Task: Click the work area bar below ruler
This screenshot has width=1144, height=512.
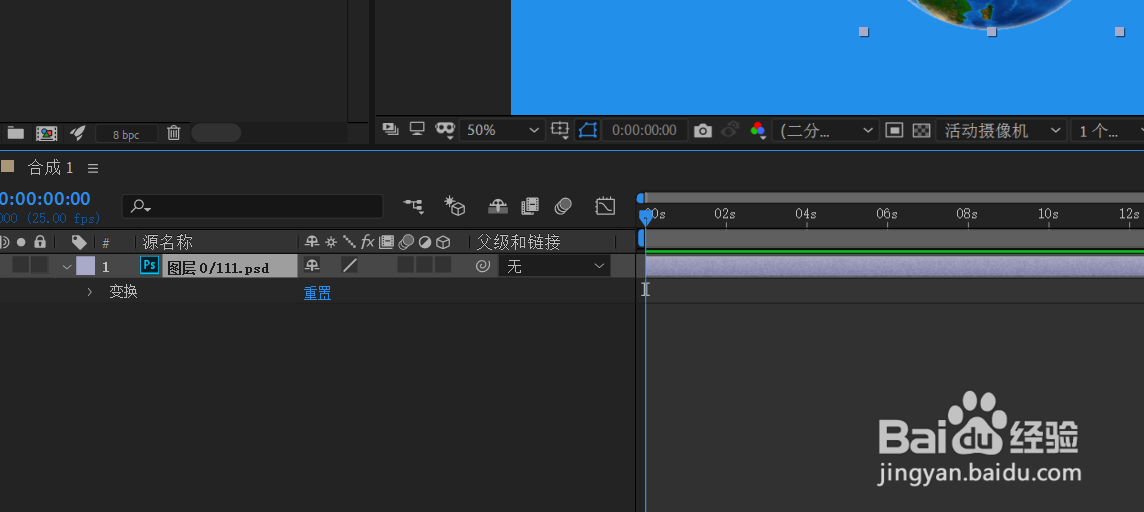Action: pos(894,238)
